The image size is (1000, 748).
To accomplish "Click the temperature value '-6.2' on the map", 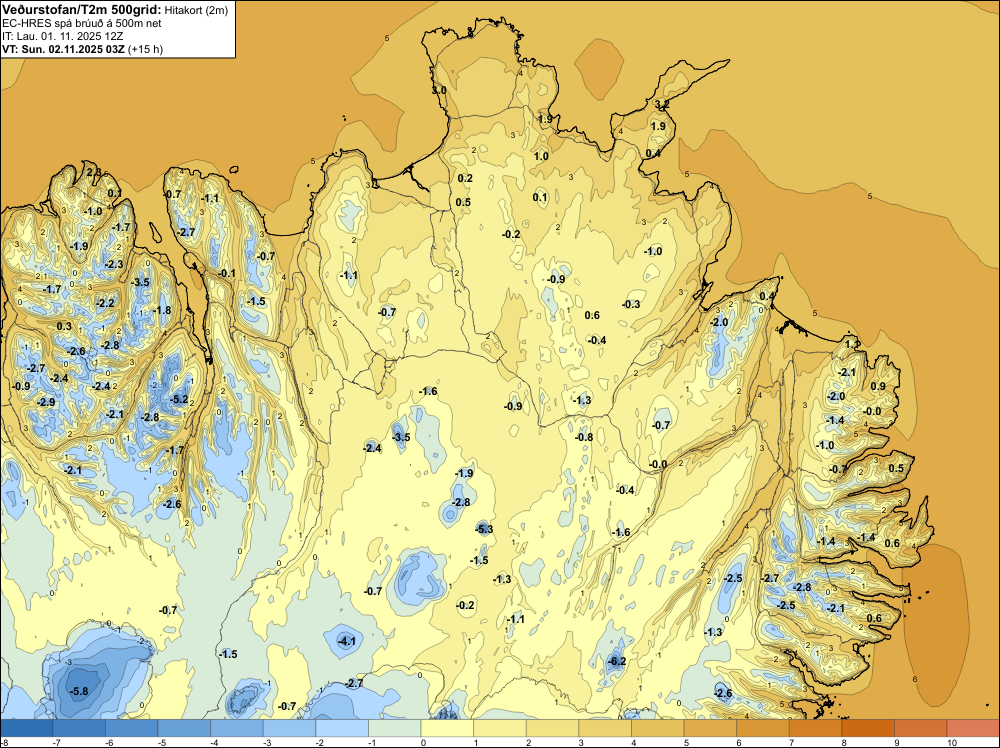I will (617, 661).
